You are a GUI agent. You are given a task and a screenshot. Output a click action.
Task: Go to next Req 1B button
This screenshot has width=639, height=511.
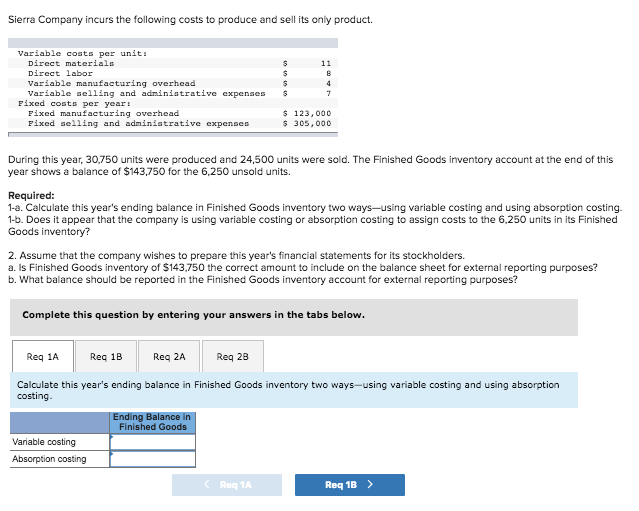(350, 485)
